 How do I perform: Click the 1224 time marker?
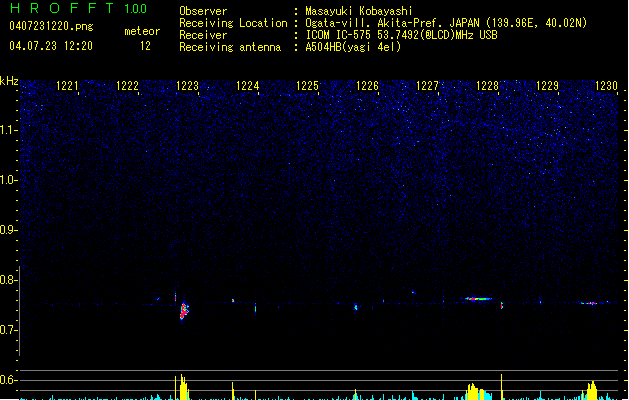pyautogui.click(x=248, y=86)
